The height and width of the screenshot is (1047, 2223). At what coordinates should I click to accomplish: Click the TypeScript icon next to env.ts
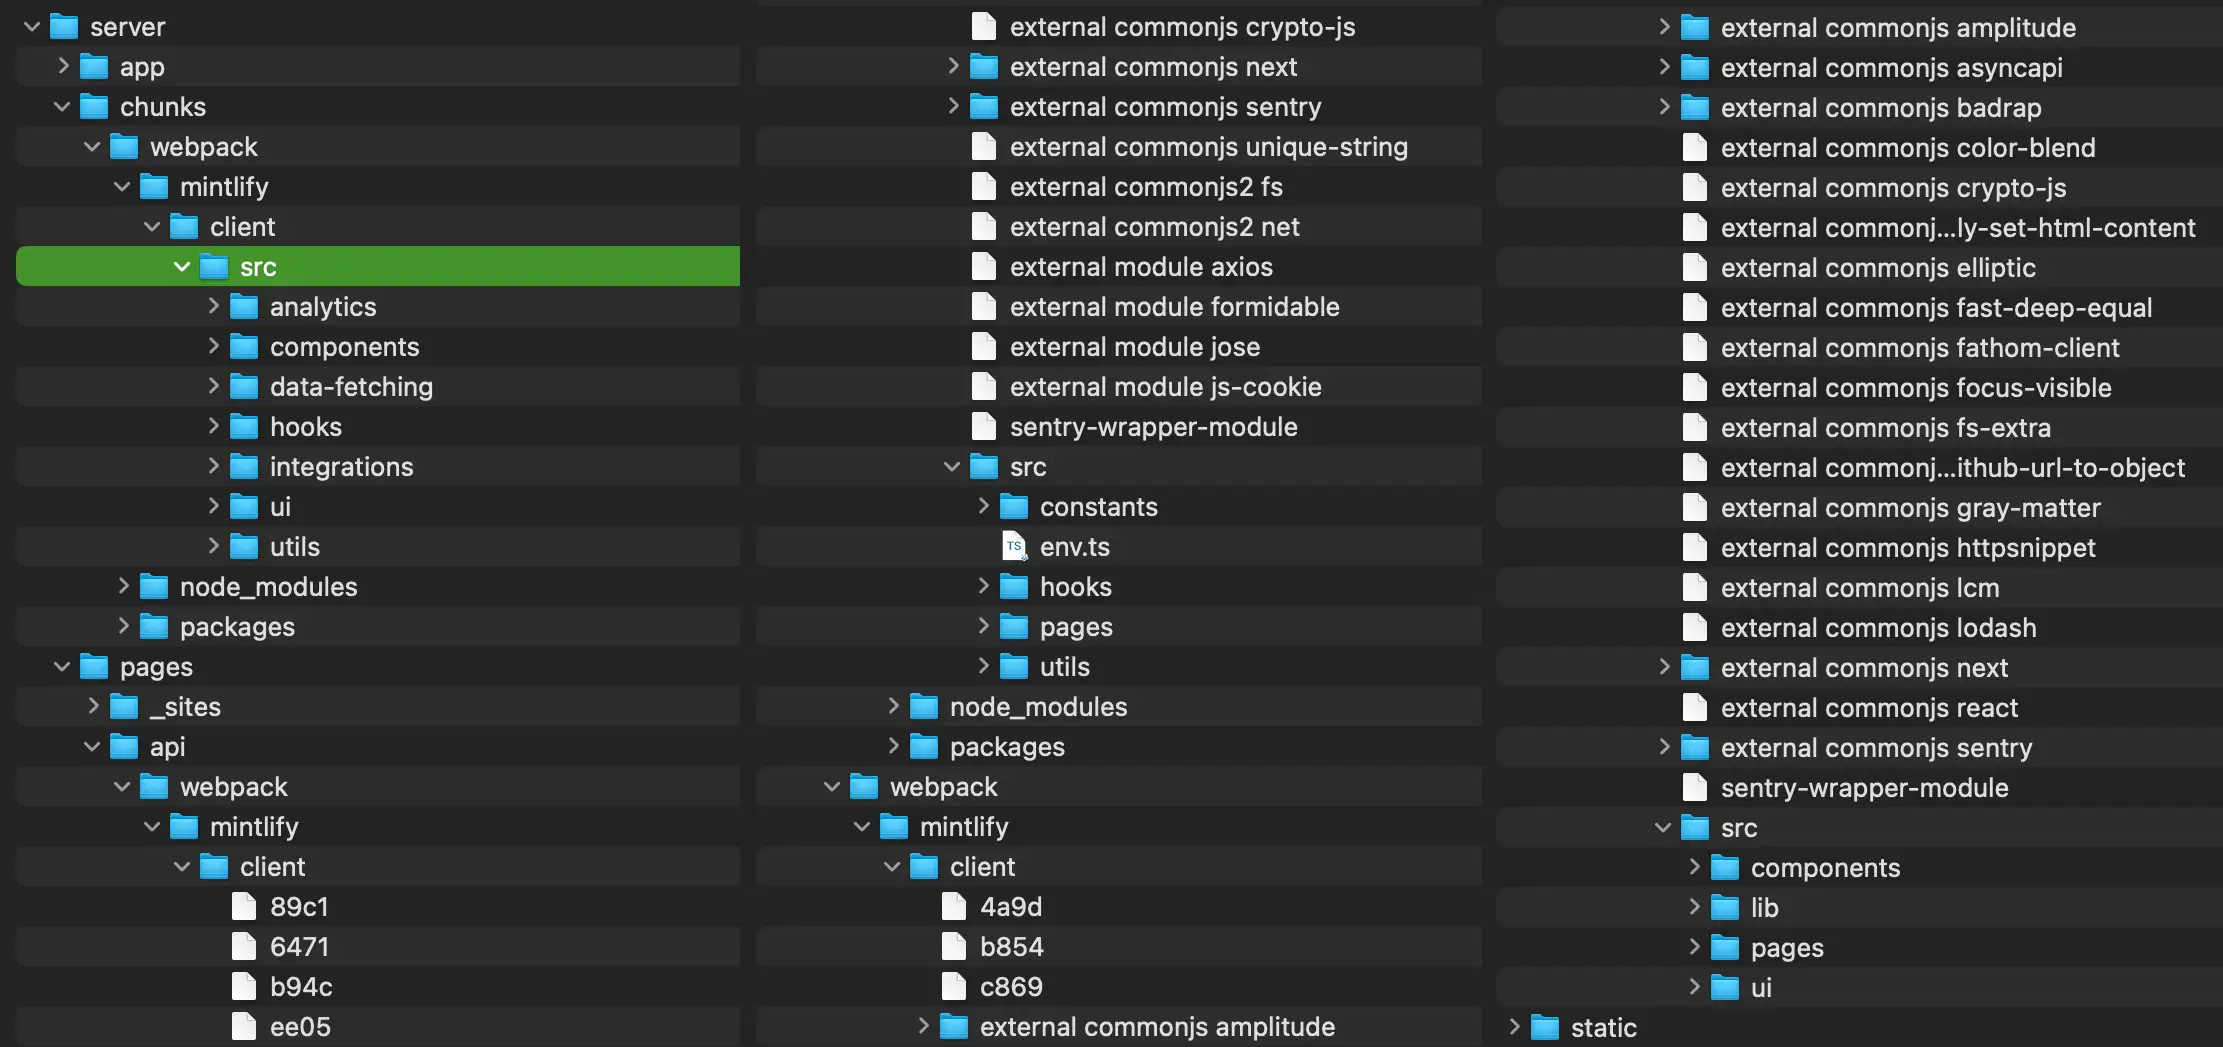[1014, 546]
